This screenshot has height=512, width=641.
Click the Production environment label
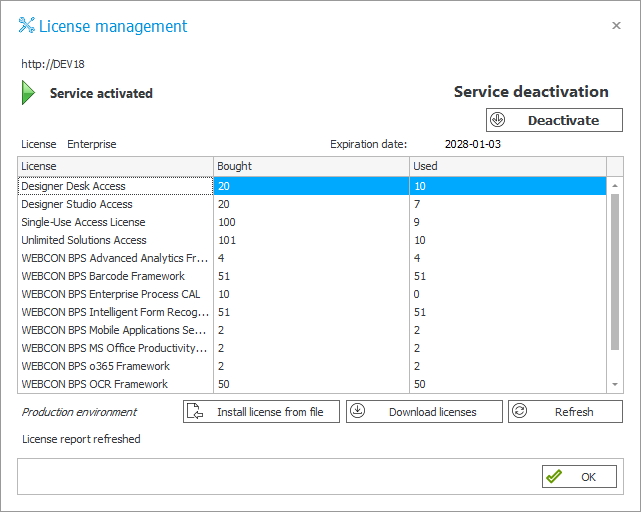[79, 412]
